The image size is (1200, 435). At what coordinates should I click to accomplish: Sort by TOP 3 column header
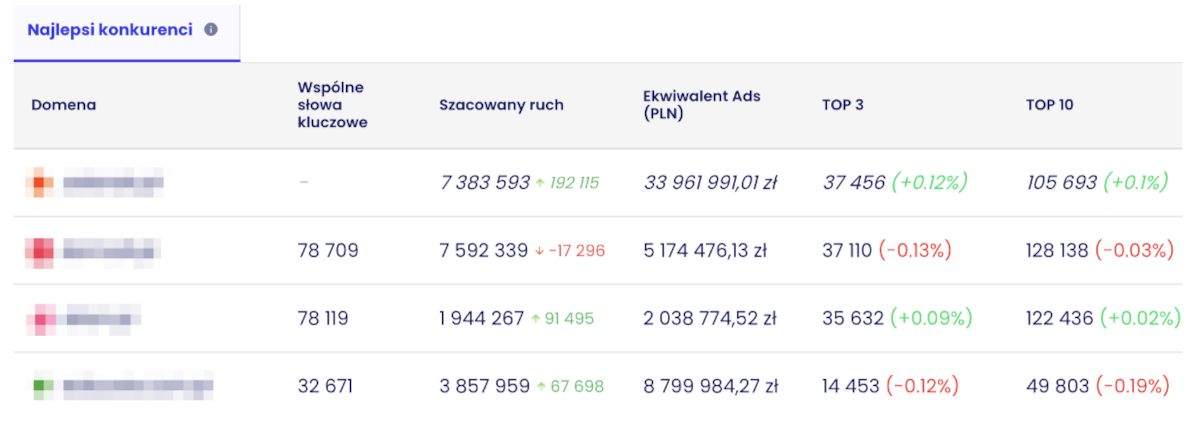843,105
